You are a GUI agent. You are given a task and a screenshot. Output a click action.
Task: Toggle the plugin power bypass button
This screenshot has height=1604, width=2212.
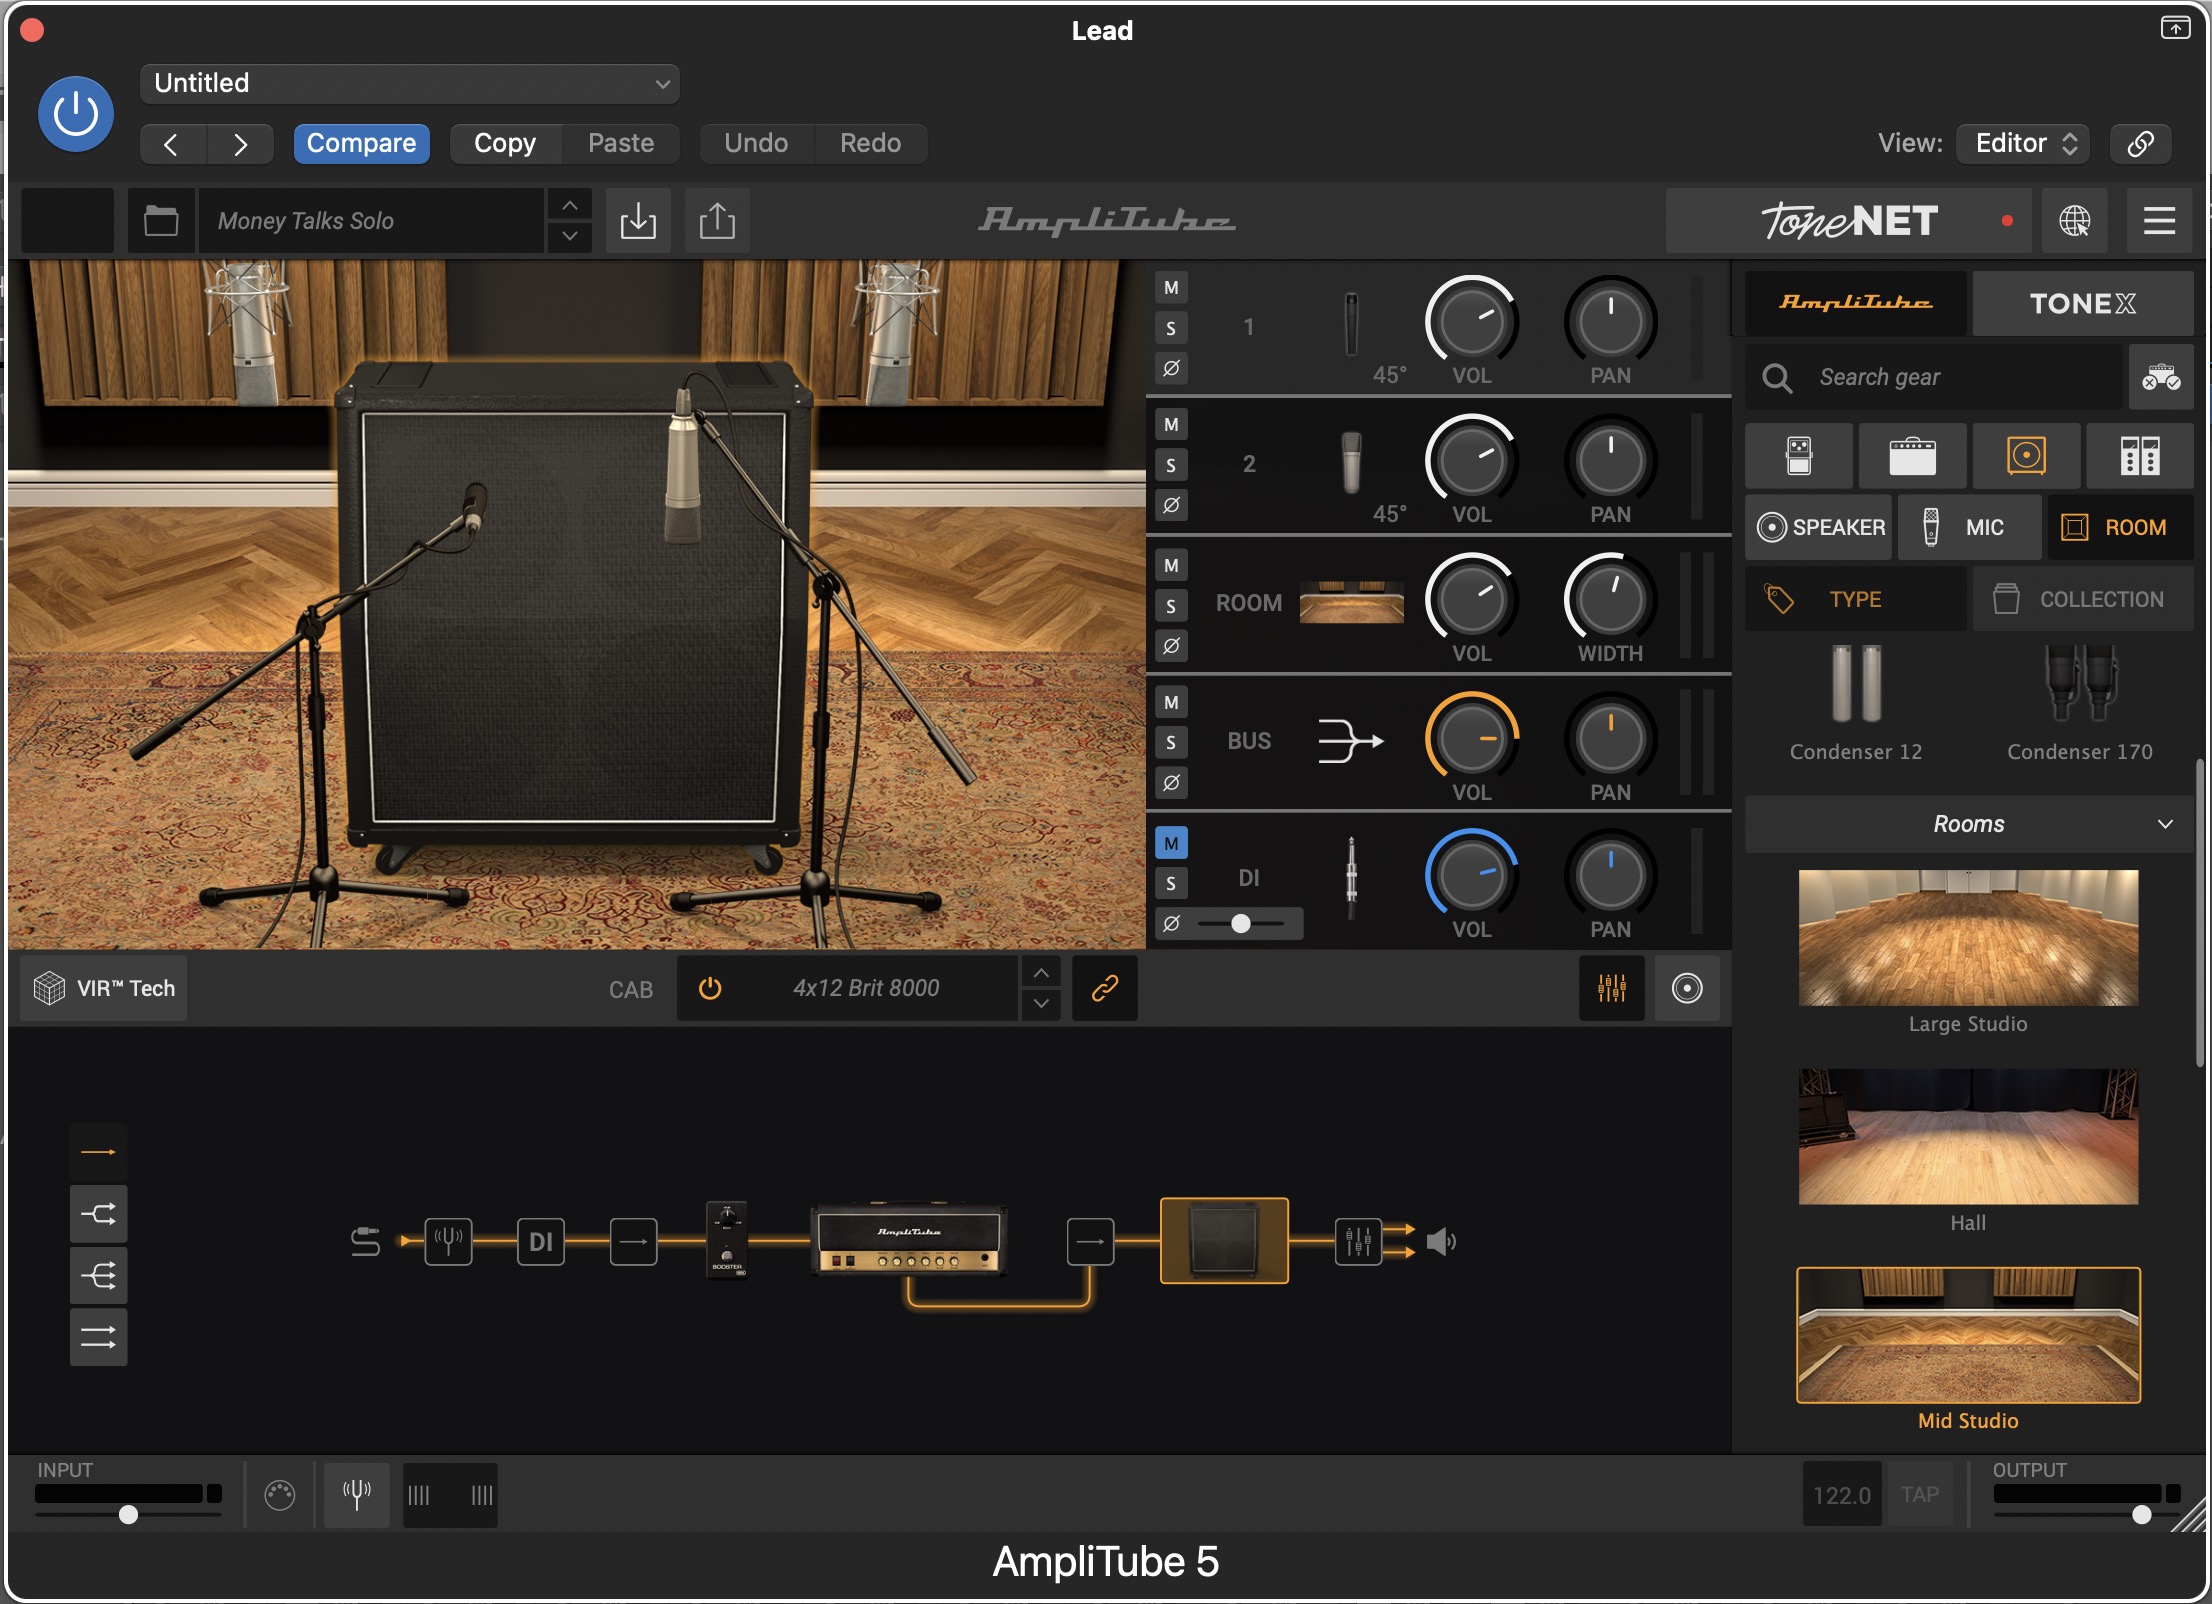(76, 113)
